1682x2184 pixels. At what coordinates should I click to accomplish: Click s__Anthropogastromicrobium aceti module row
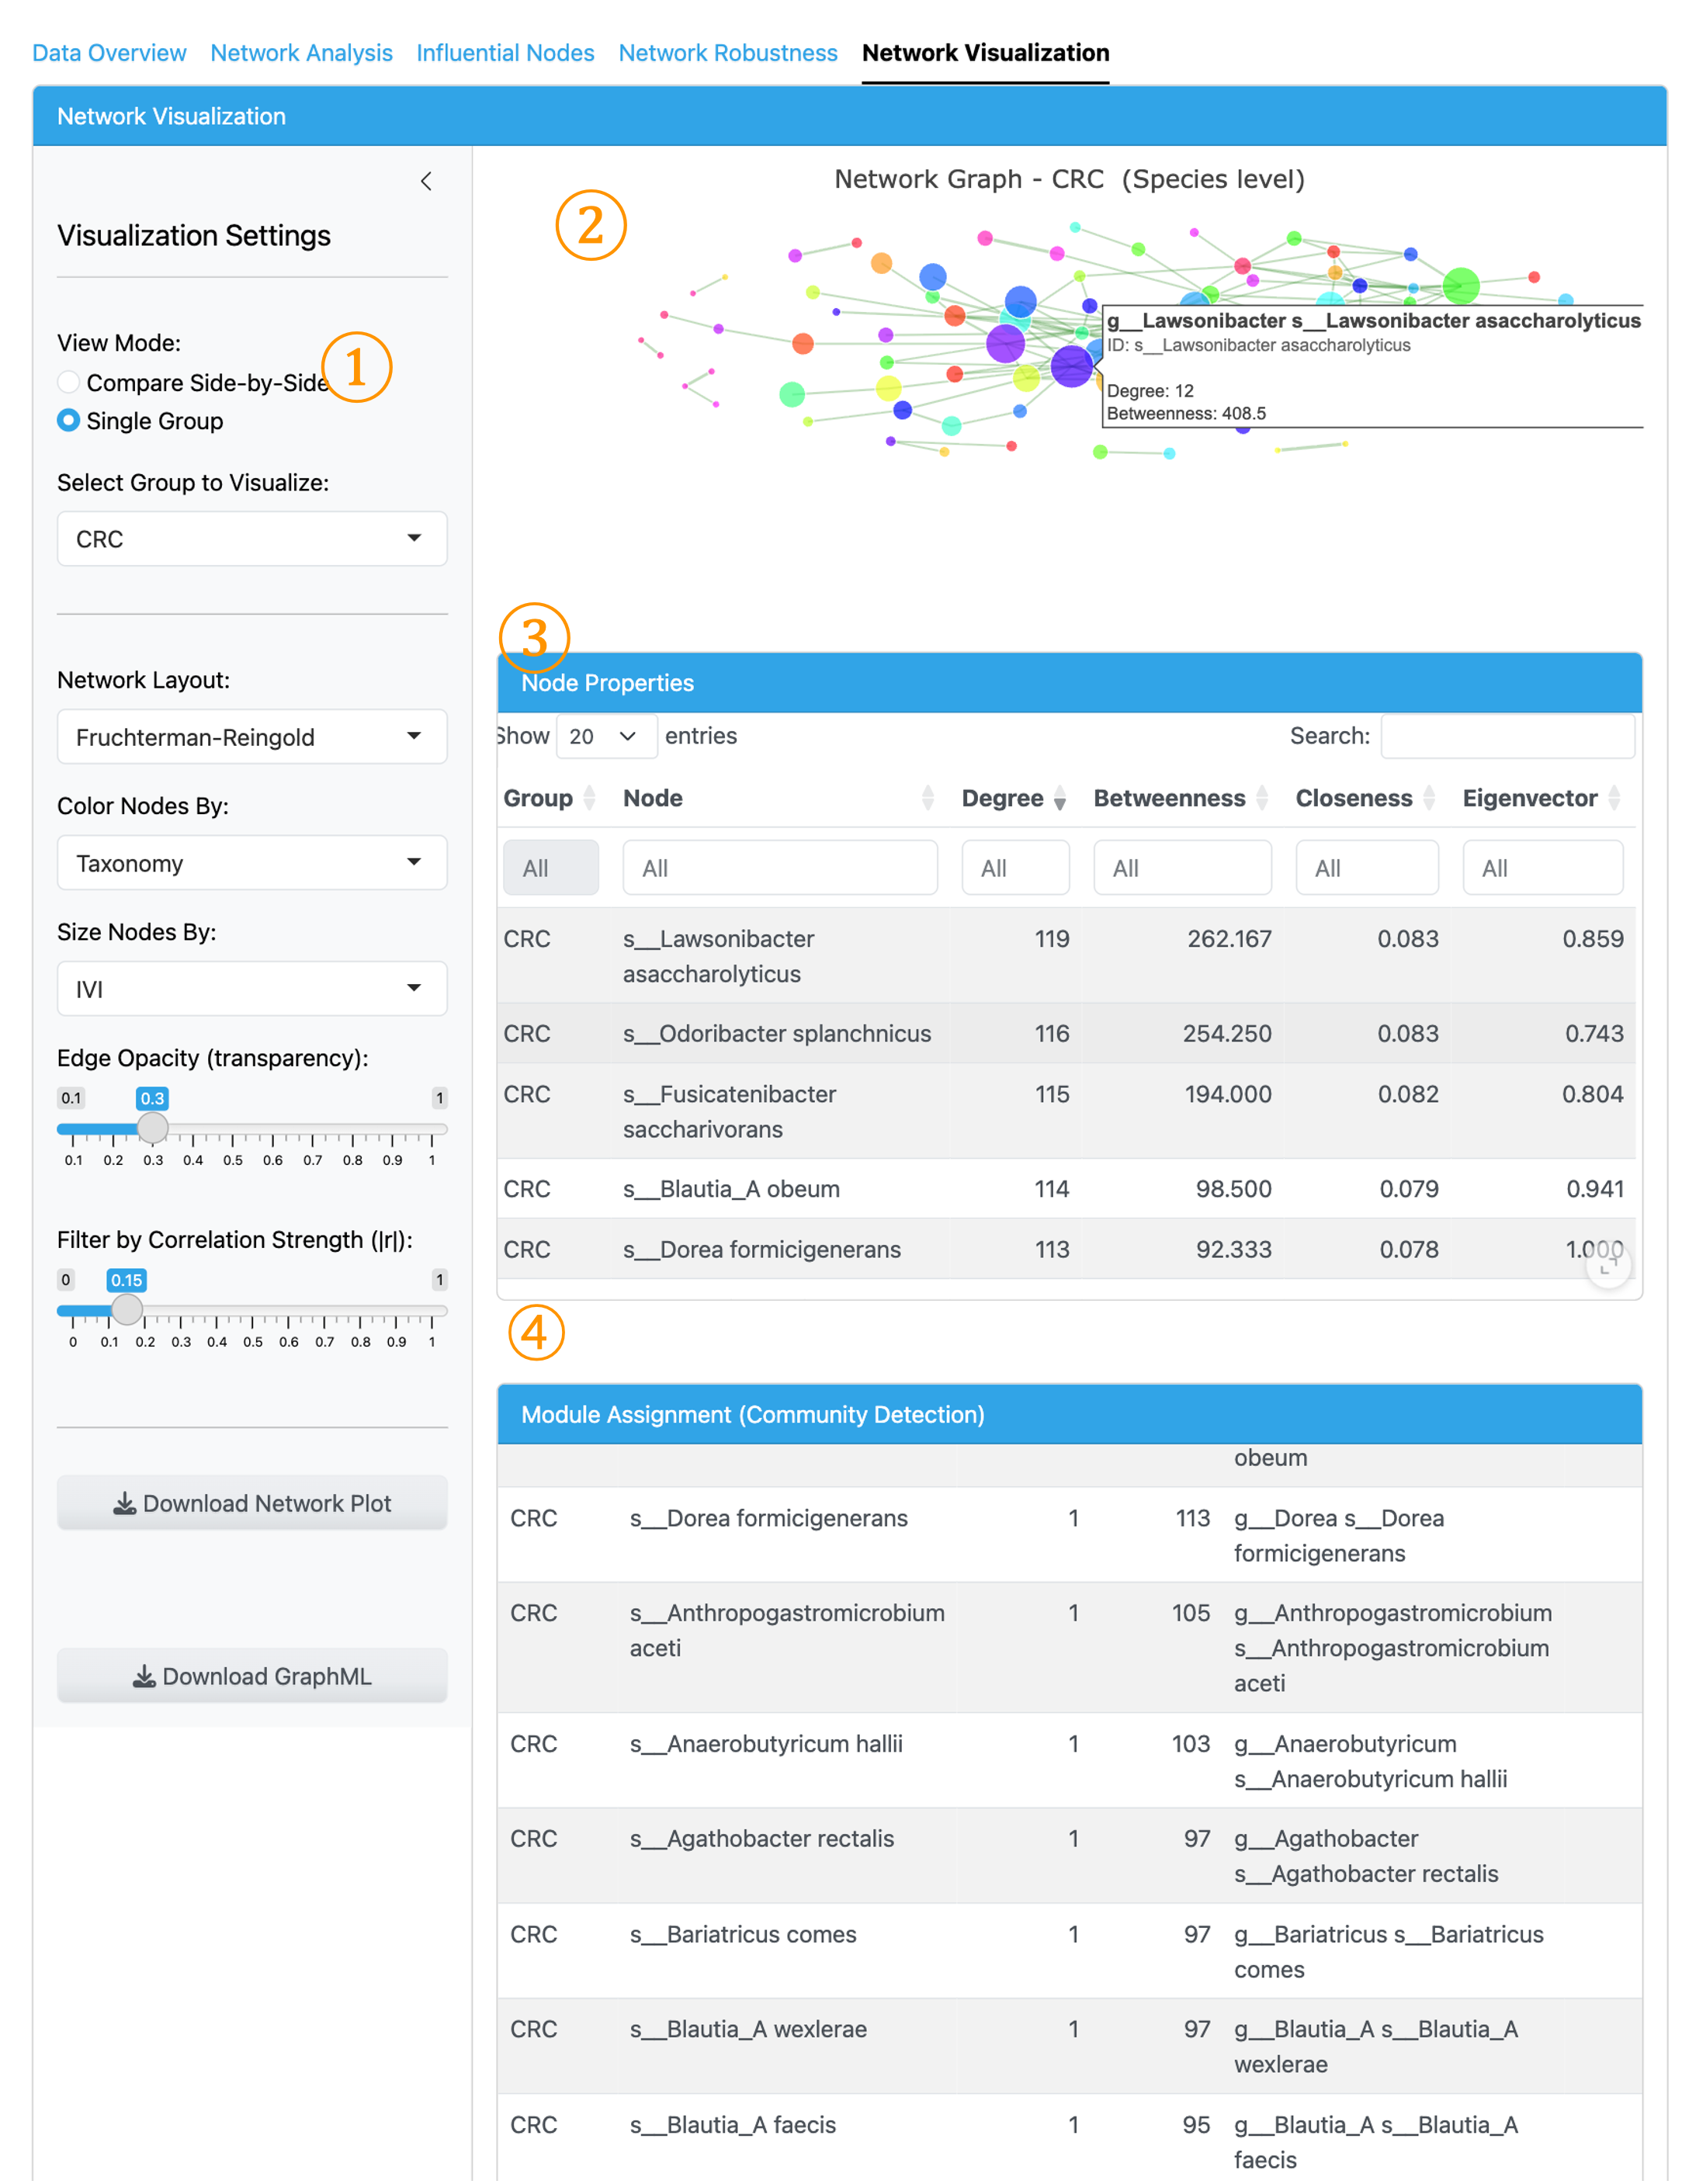[x=1069, y=1648]
